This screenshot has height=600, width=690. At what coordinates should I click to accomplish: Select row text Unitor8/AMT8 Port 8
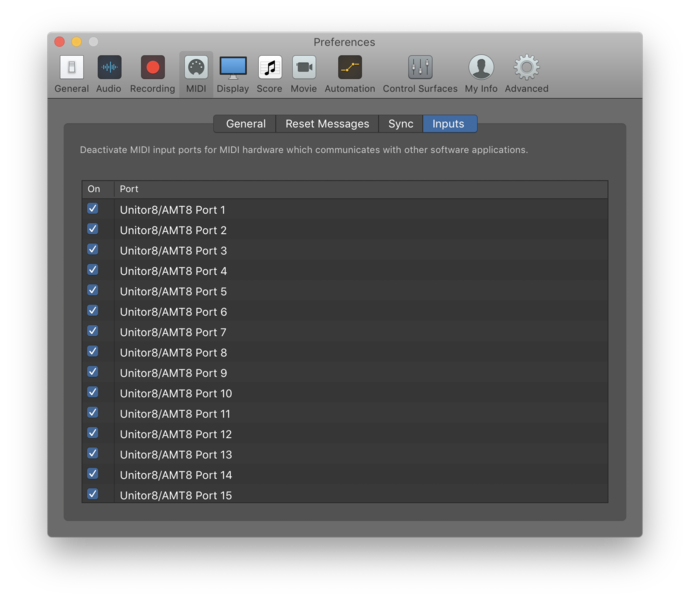(x=173, y=353)
